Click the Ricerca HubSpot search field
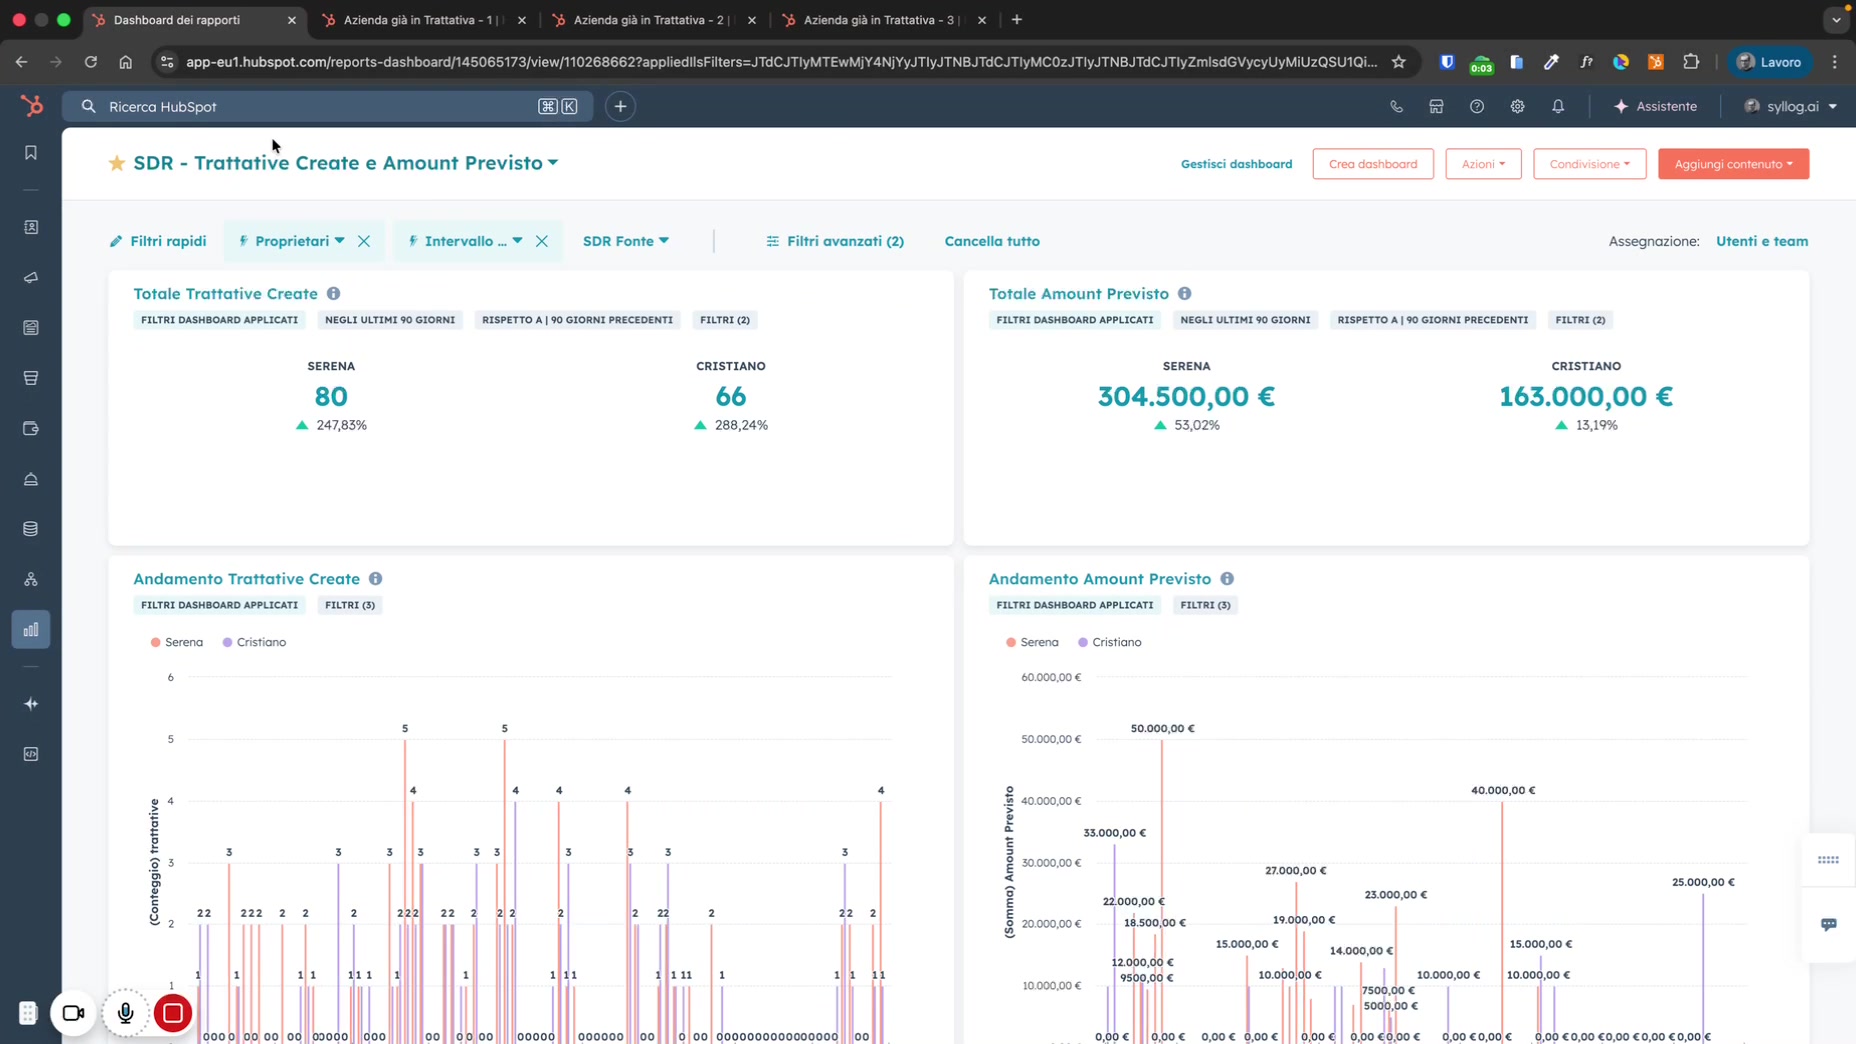 [320, 106]
